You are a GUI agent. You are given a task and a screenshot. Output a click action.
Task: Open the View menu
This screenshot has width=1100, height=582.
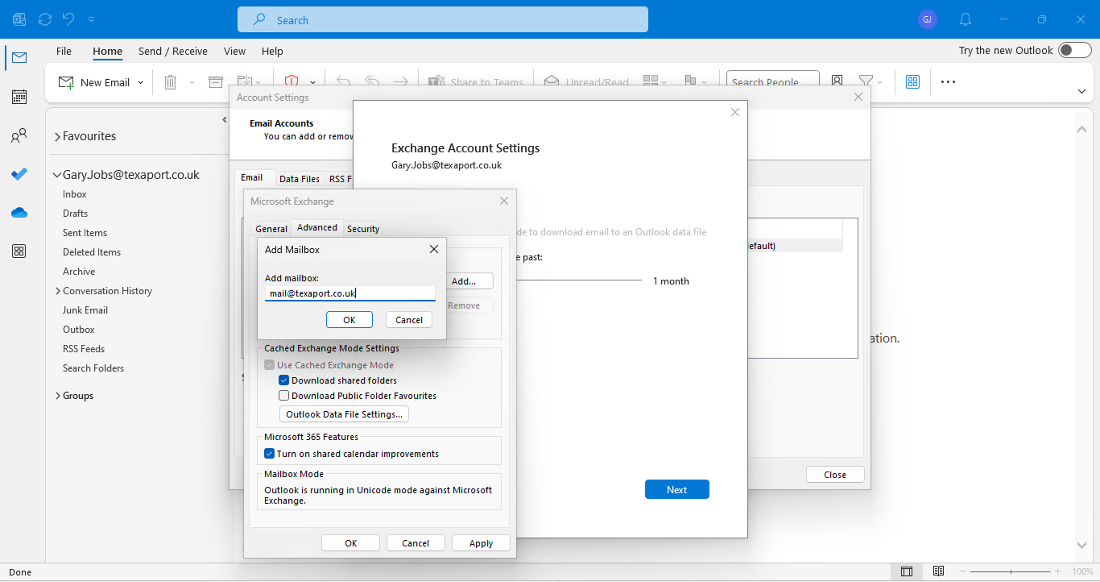[234, 51]
